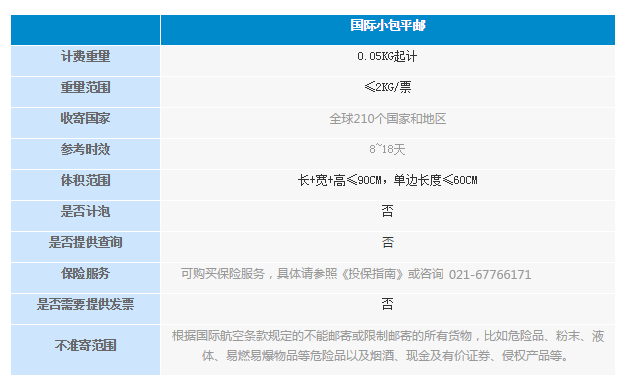Screen dimensions: 623x388
Task: Select the 重量范围 row label
Action: point(85,87)
